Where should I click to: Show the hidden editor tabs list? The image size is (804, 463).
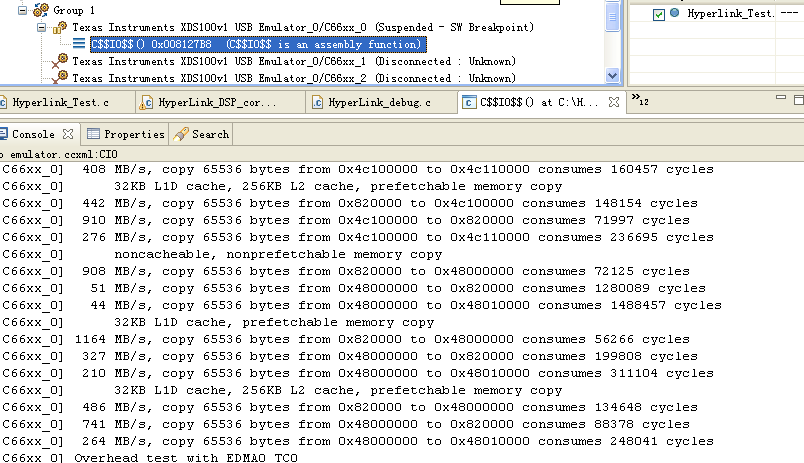[x=640, y=99]
